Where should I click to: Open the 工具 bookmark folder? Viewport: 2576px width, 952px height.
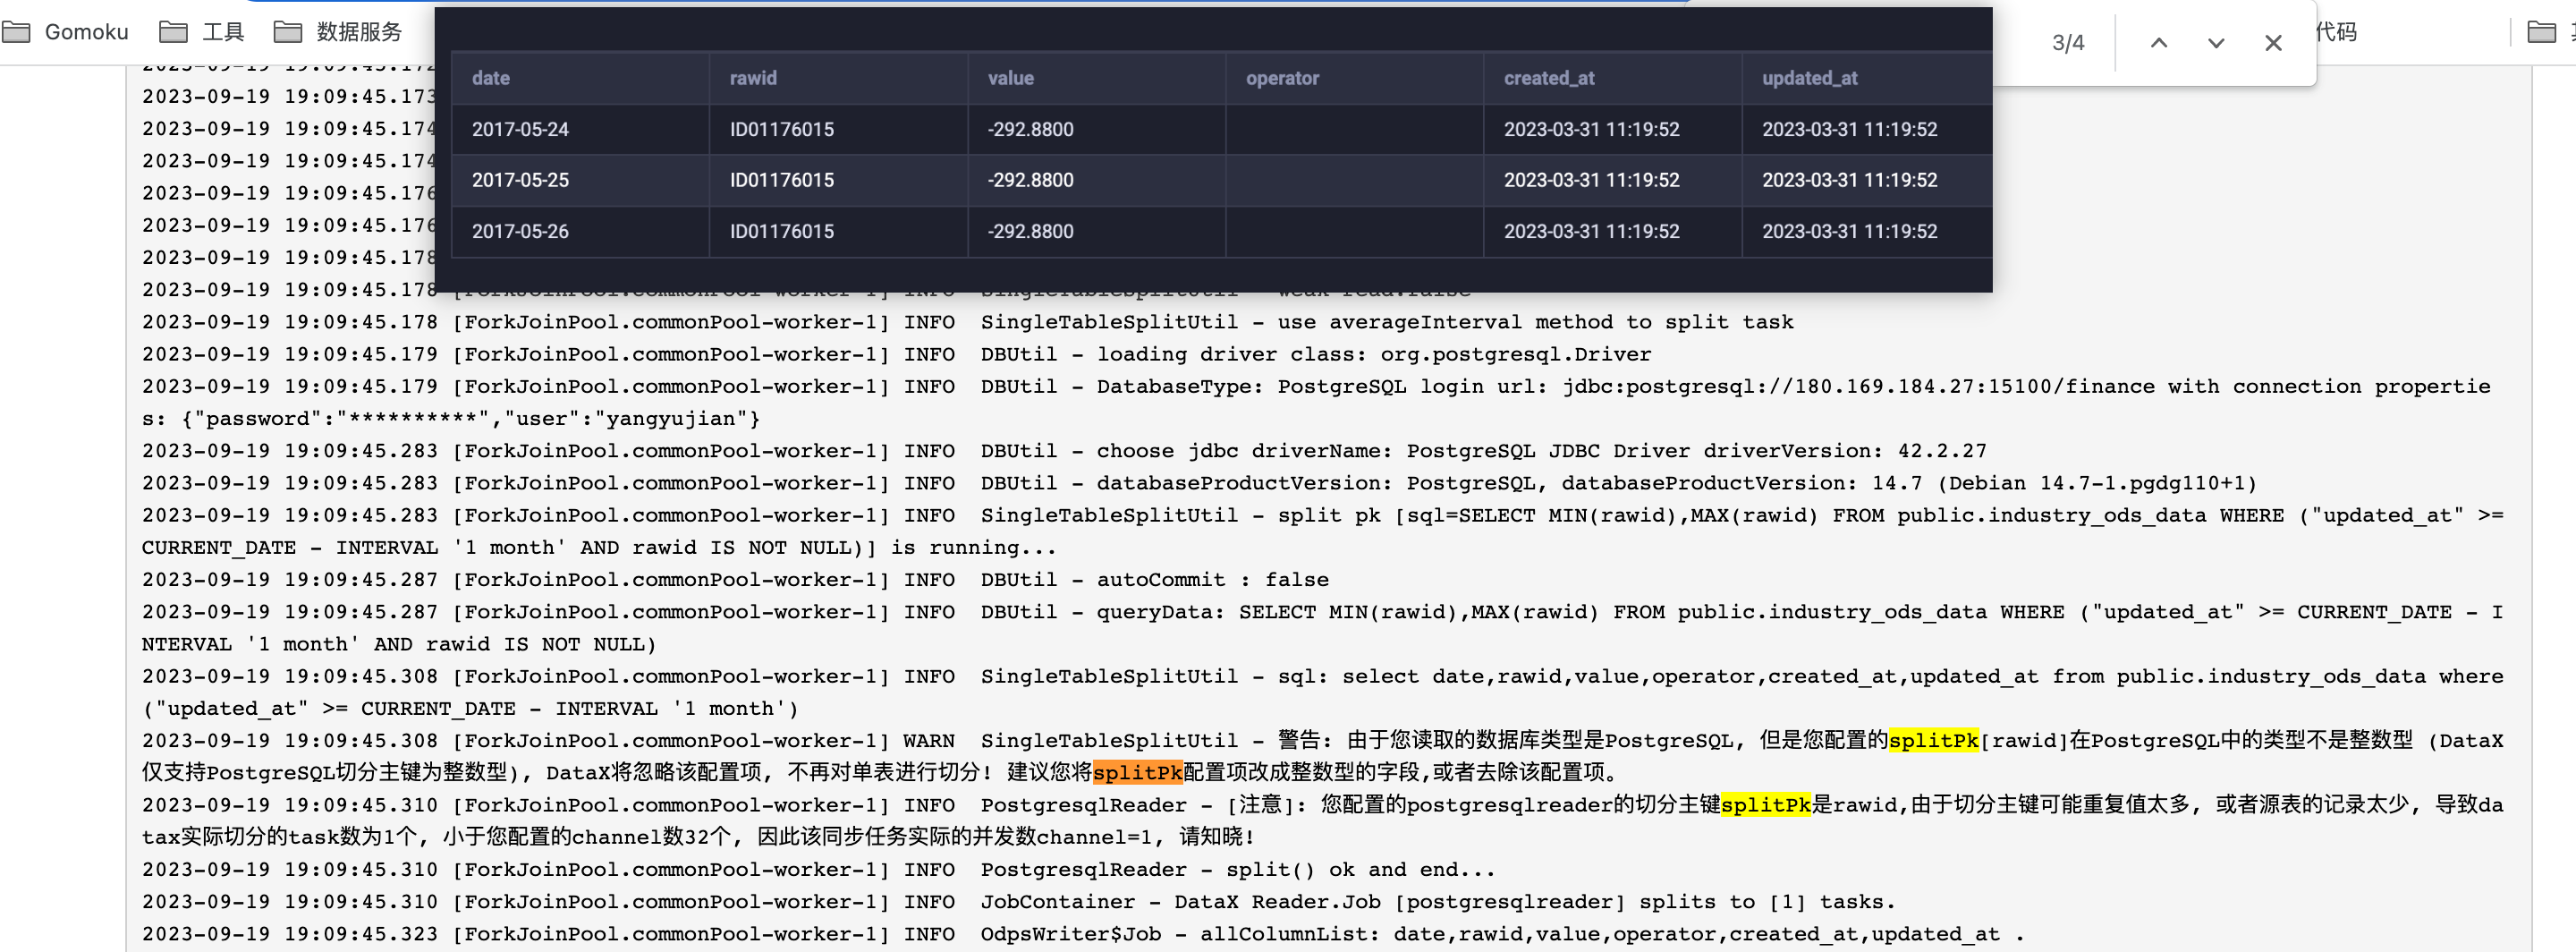202,32
